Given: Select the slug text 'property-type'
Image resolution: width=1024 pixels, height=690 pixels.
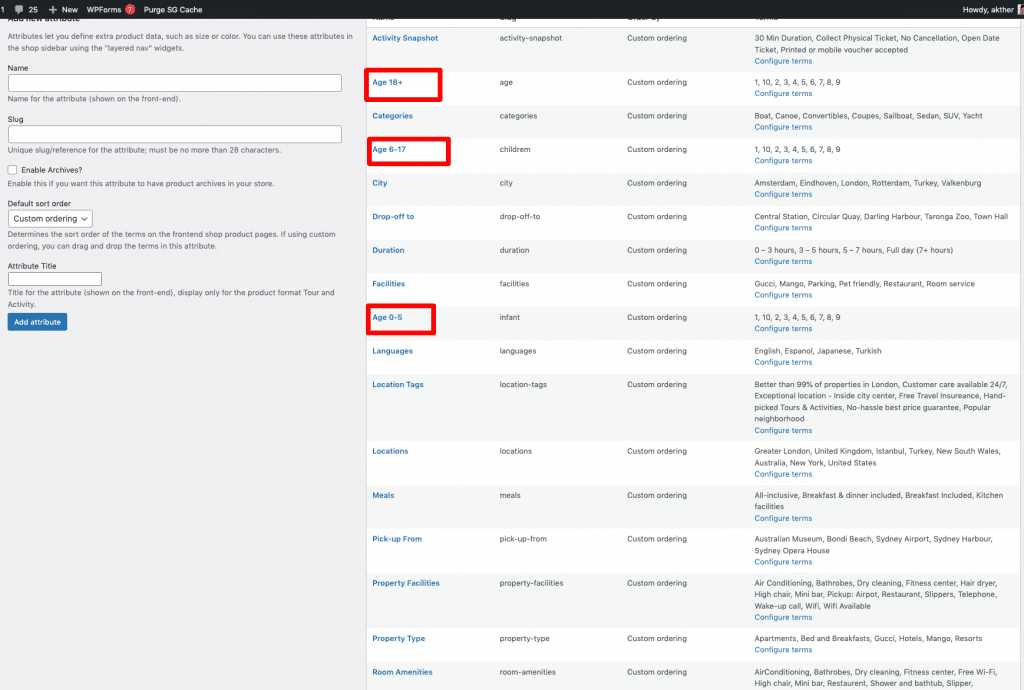Looking at the screenshot, I should point(524,638).
